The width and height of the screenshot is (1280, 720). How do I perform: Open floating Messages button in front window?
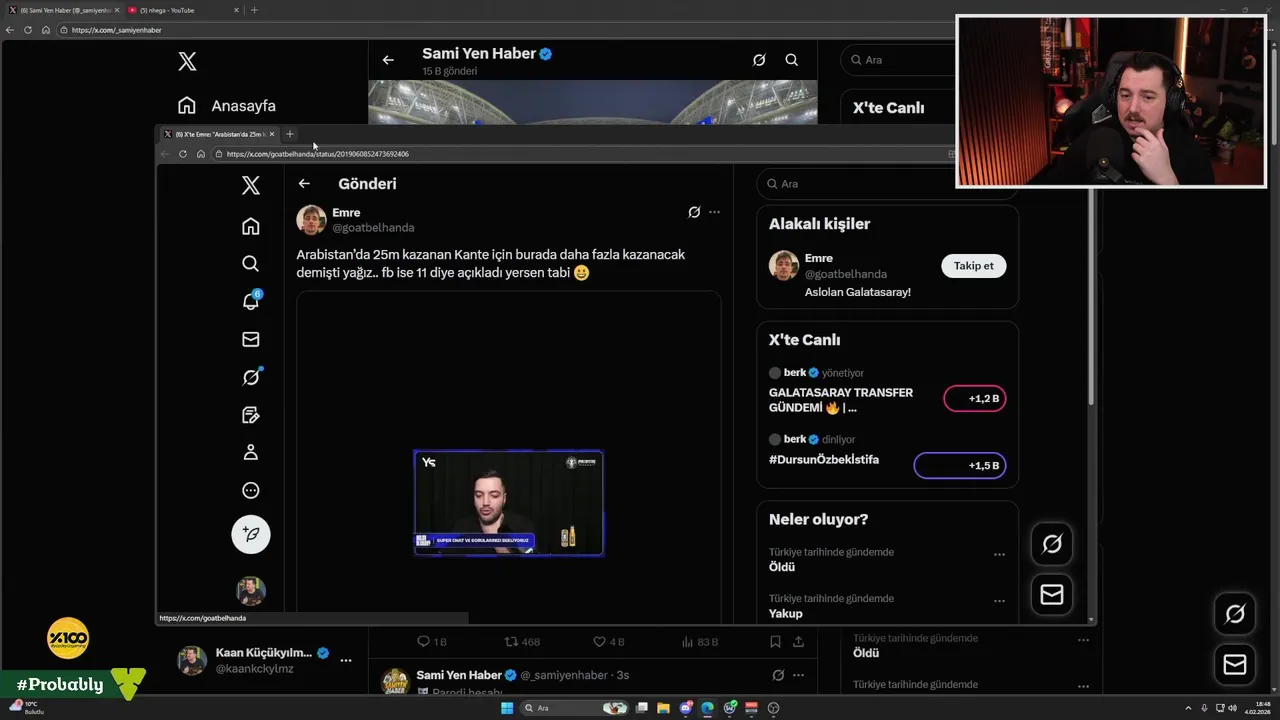[1052, 595]
